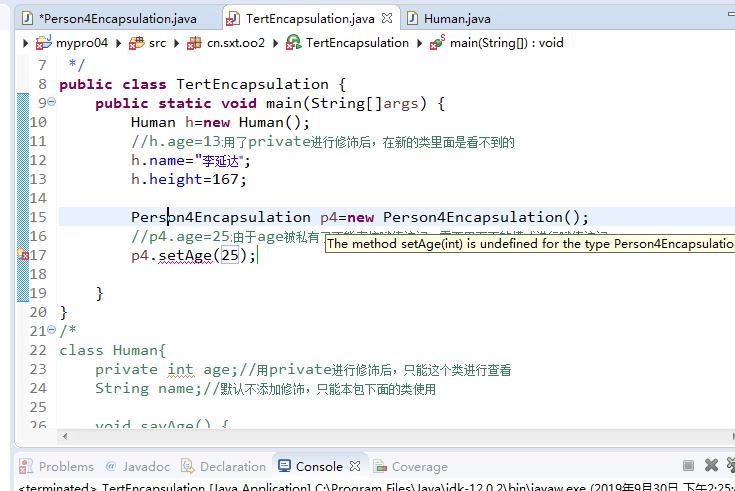The image size is (735, 491).
Task: Click the public class TertEncapsulation declaration
Action: (202, 84)
